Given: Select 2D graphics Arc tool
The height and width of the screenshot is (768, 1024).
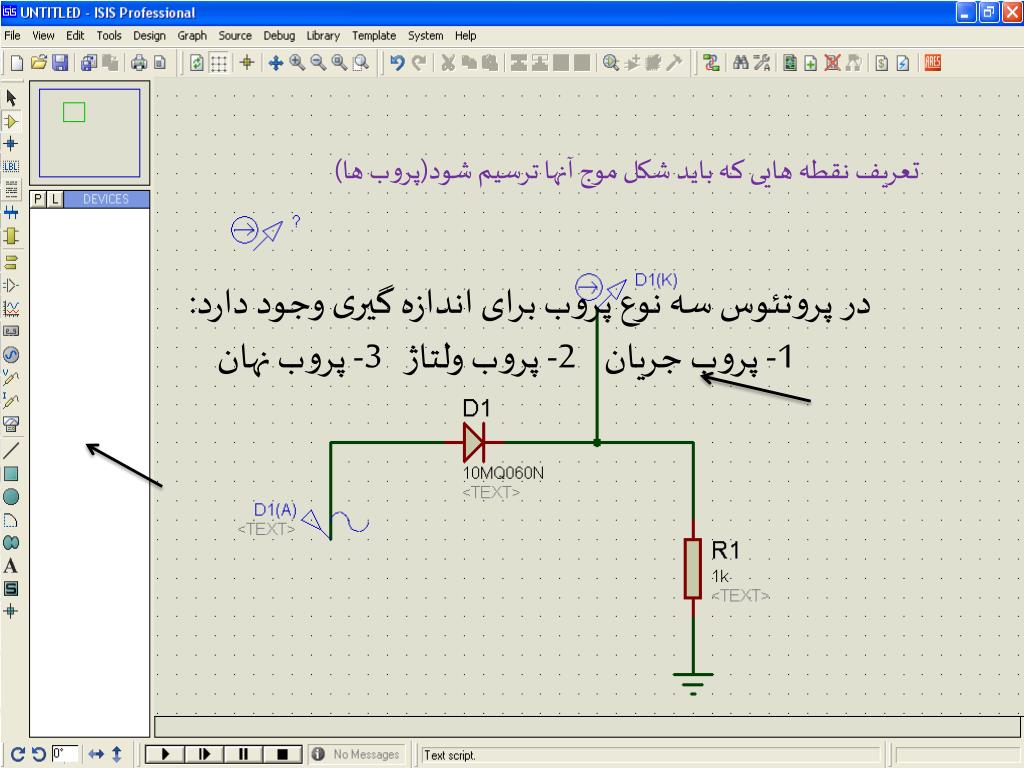Looking at the screenshot, I should [x=11, y=520].
